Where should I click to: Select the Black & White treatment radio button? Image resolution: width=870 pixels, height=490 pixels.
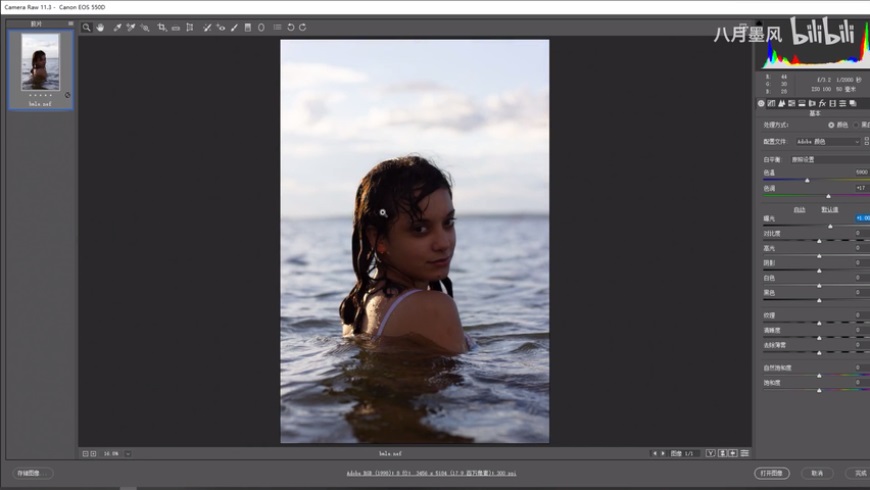point(856,125)
